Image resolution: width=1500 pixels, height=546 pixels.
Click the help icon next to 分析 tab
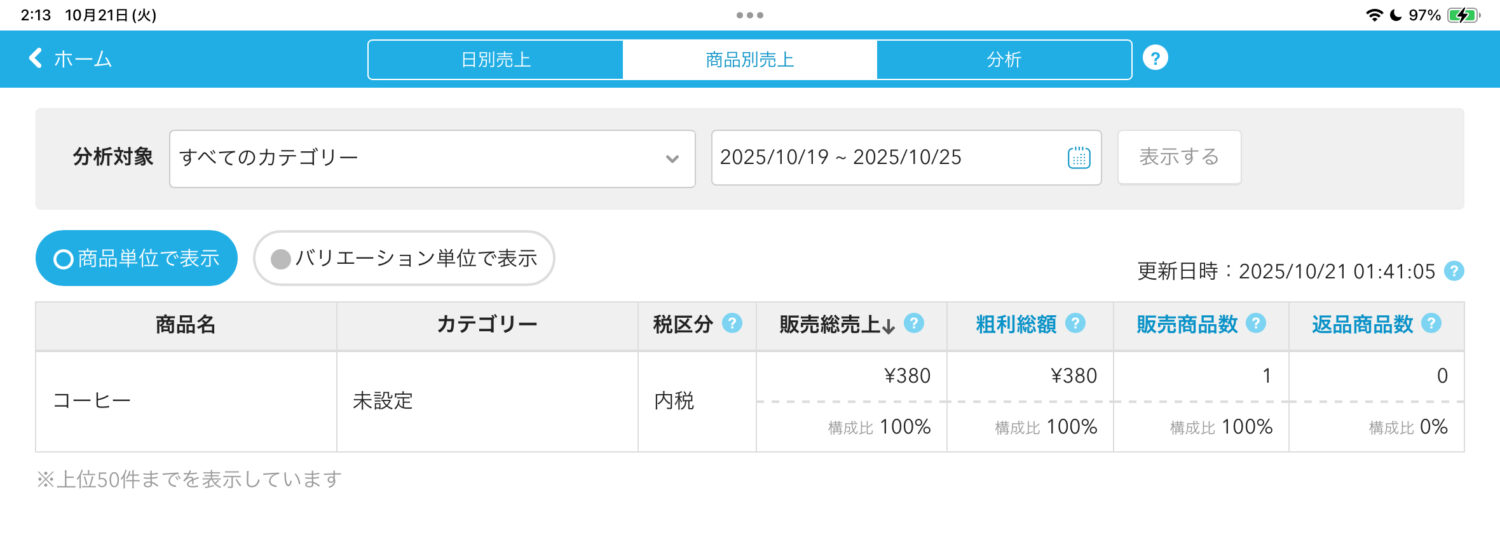[1155, 58]
